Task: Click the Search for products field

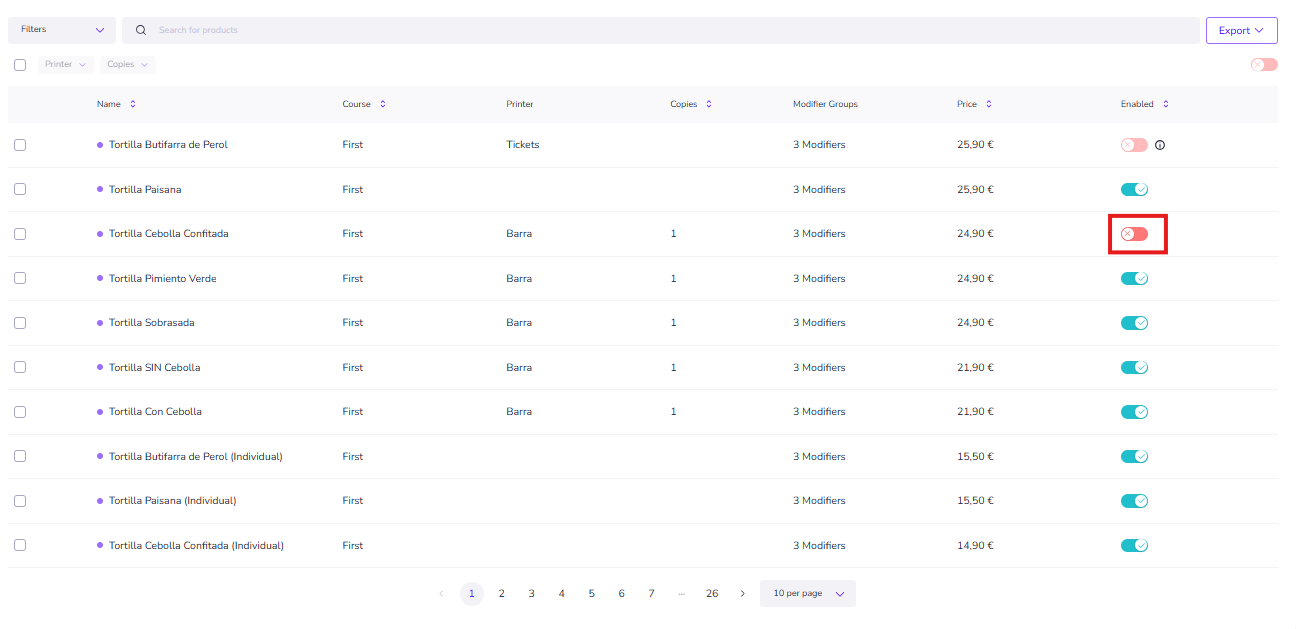Action: coord(660,30)
